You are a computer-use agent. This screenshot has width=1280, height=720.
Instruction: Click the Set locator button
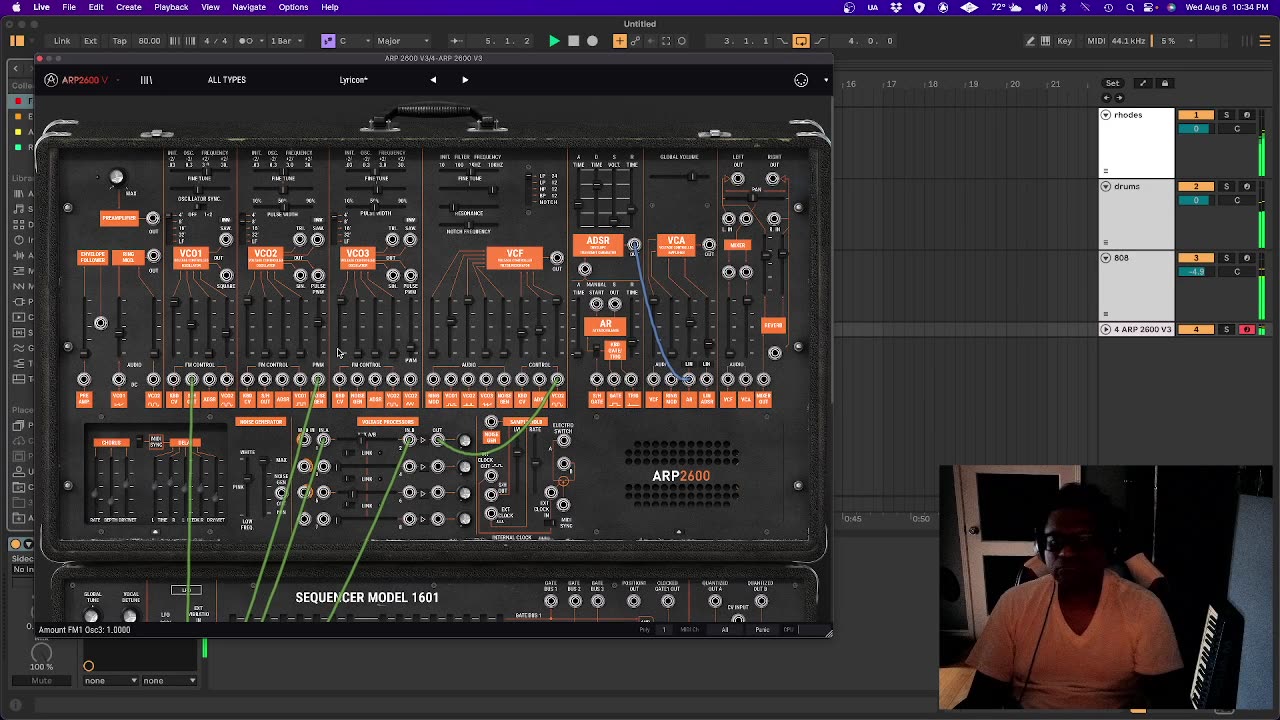coord(1113,83)
